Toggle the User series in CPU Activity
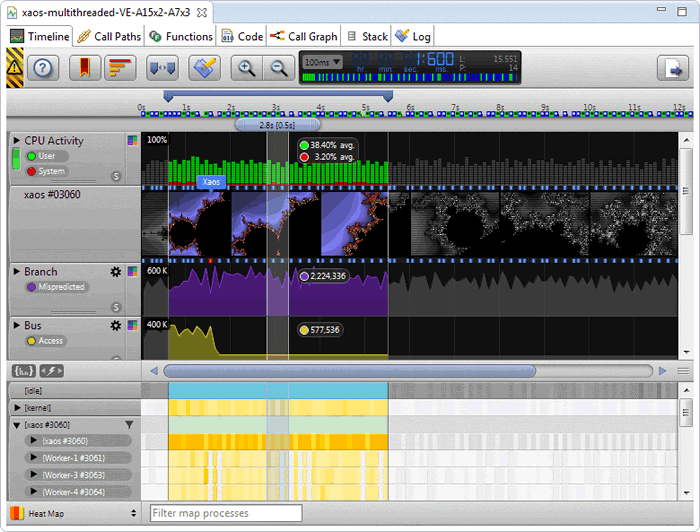This screenshot has width=700, height=532. pos(46,156)
